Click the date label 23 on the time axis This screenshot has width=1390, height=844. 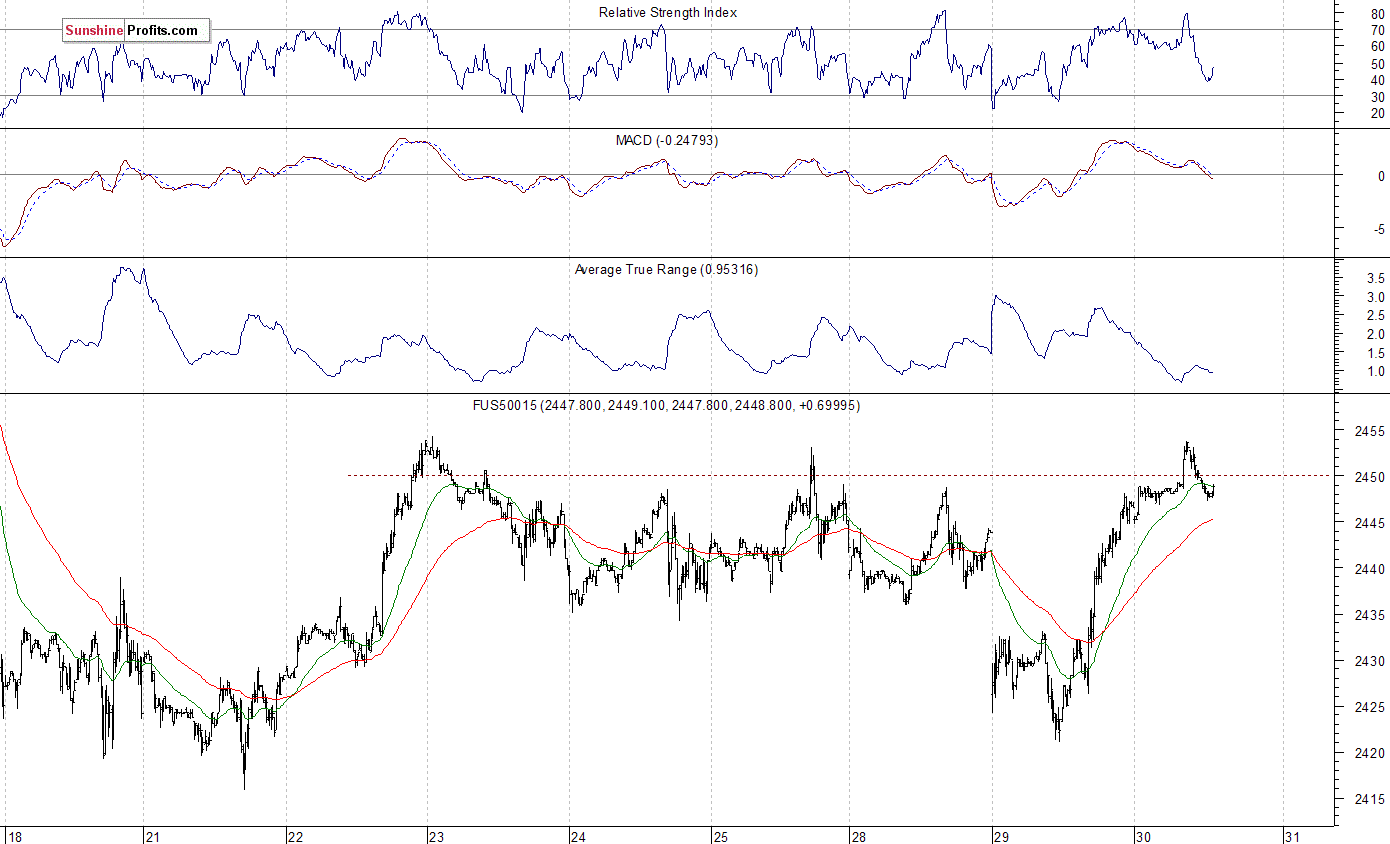tap(436, 835)
